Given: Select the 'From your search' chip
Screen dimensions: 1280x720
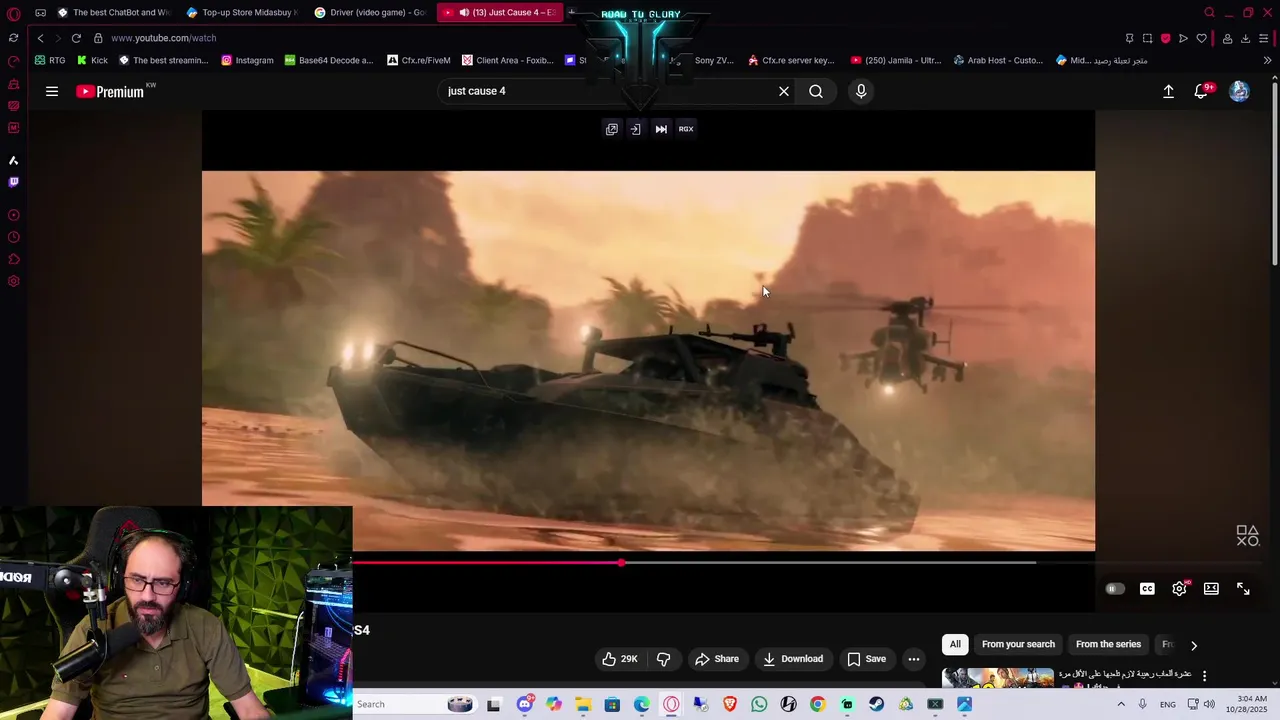Looking at the screenshot, I should click(1018, 644).
